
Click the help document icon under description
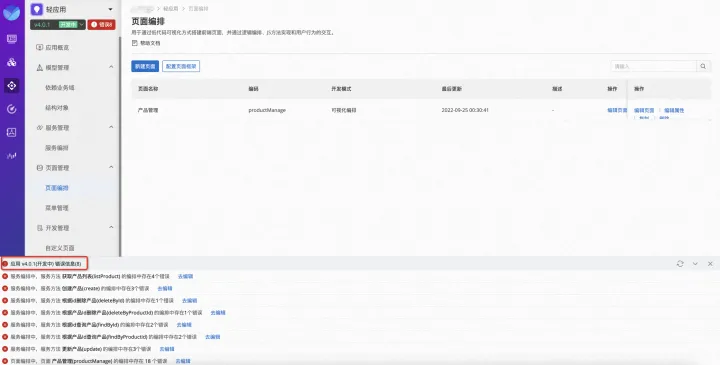135,43
